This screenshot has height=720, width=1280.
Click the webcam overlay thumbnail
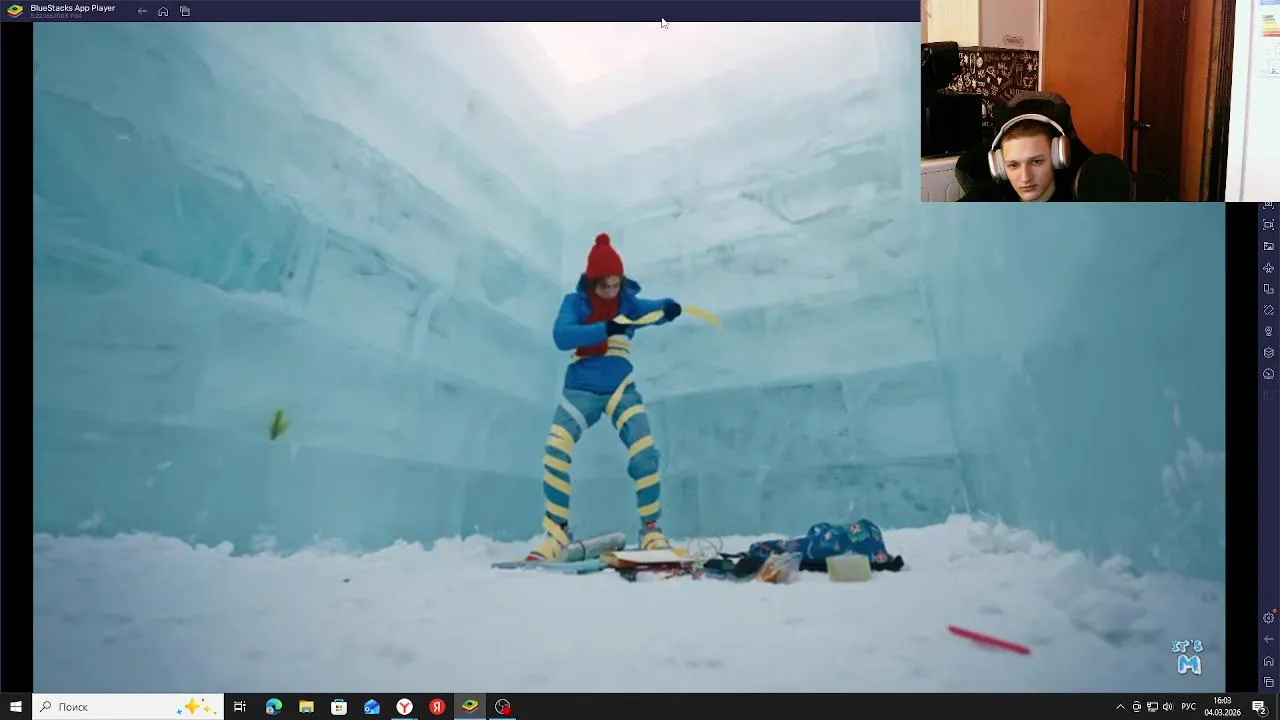[x=1100, y=101]
